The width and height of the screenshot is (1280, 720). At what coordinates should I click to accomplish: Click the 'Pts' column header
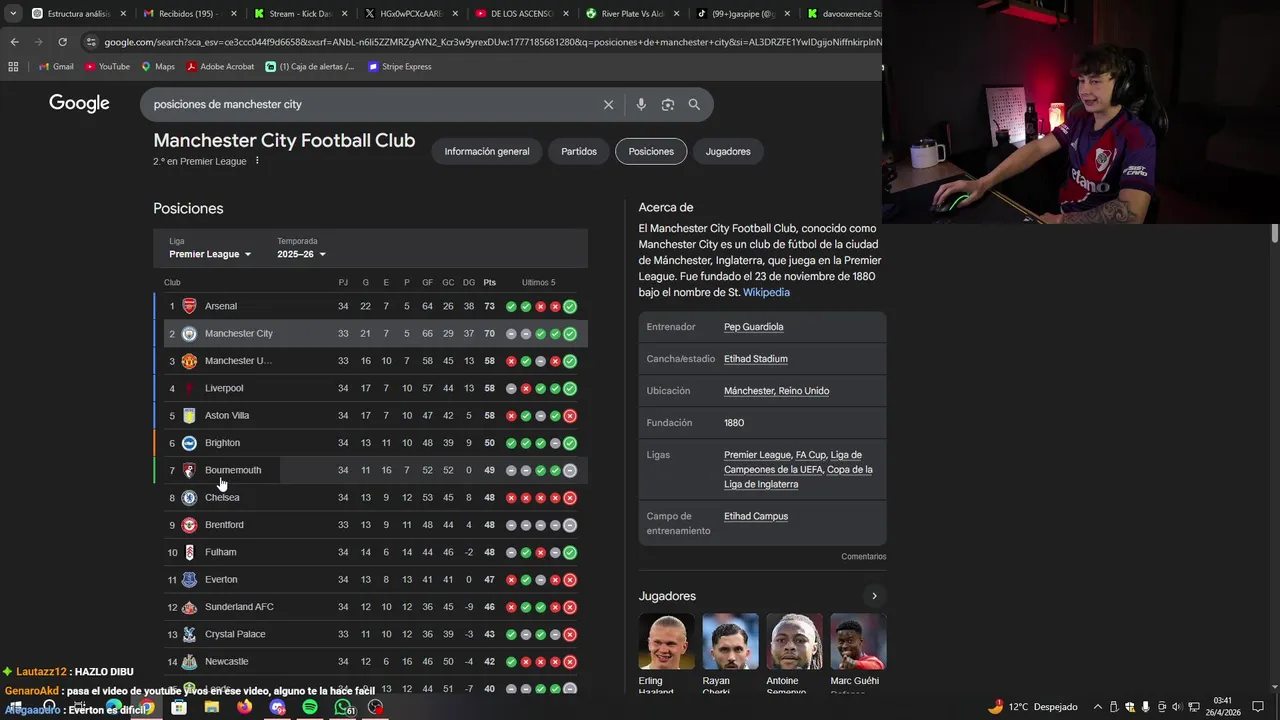489,283
